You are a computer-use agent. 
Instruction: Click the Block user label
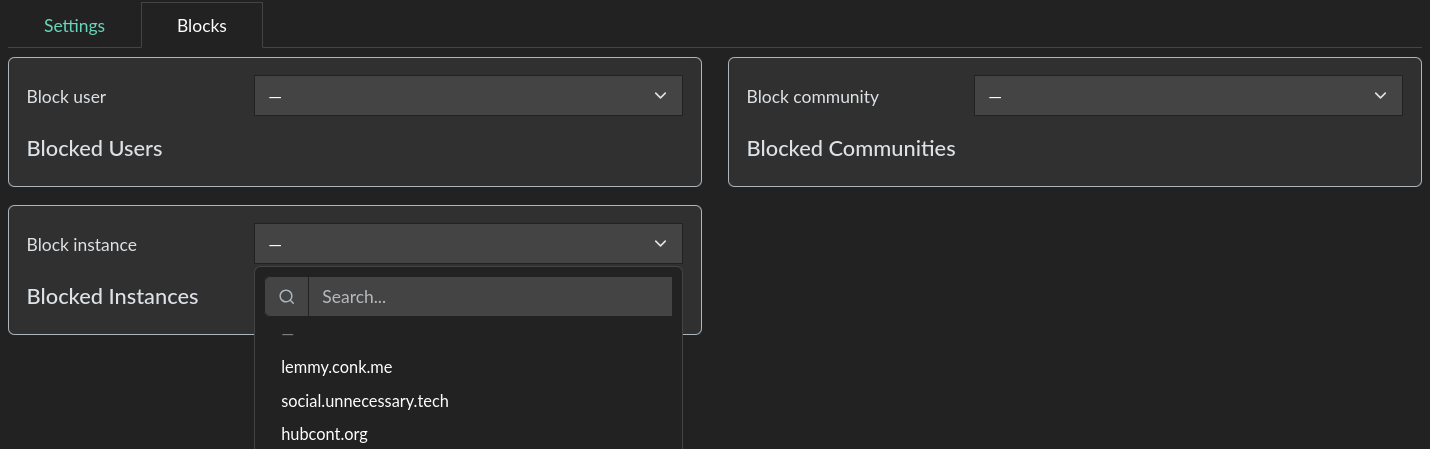[x=66, y=97]
